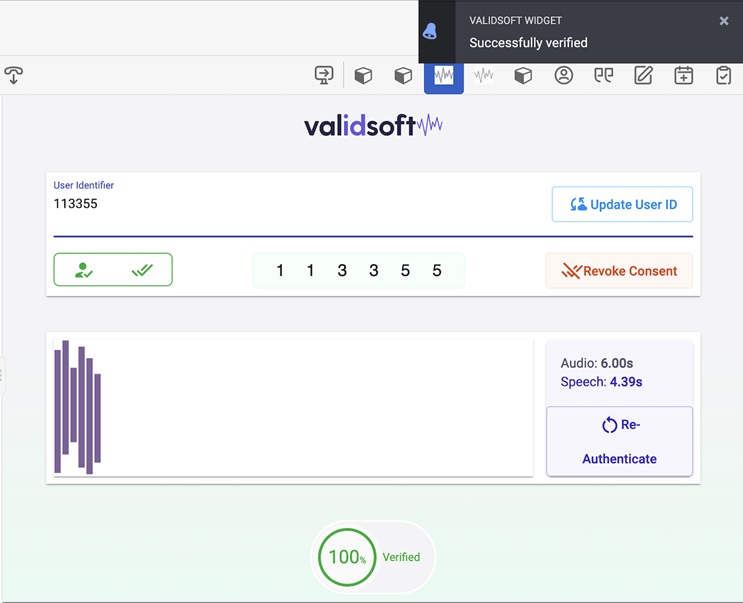Open the quotation marks icon
The height and width of the screenshot is (603, 743).
click(x=603, y=75)
